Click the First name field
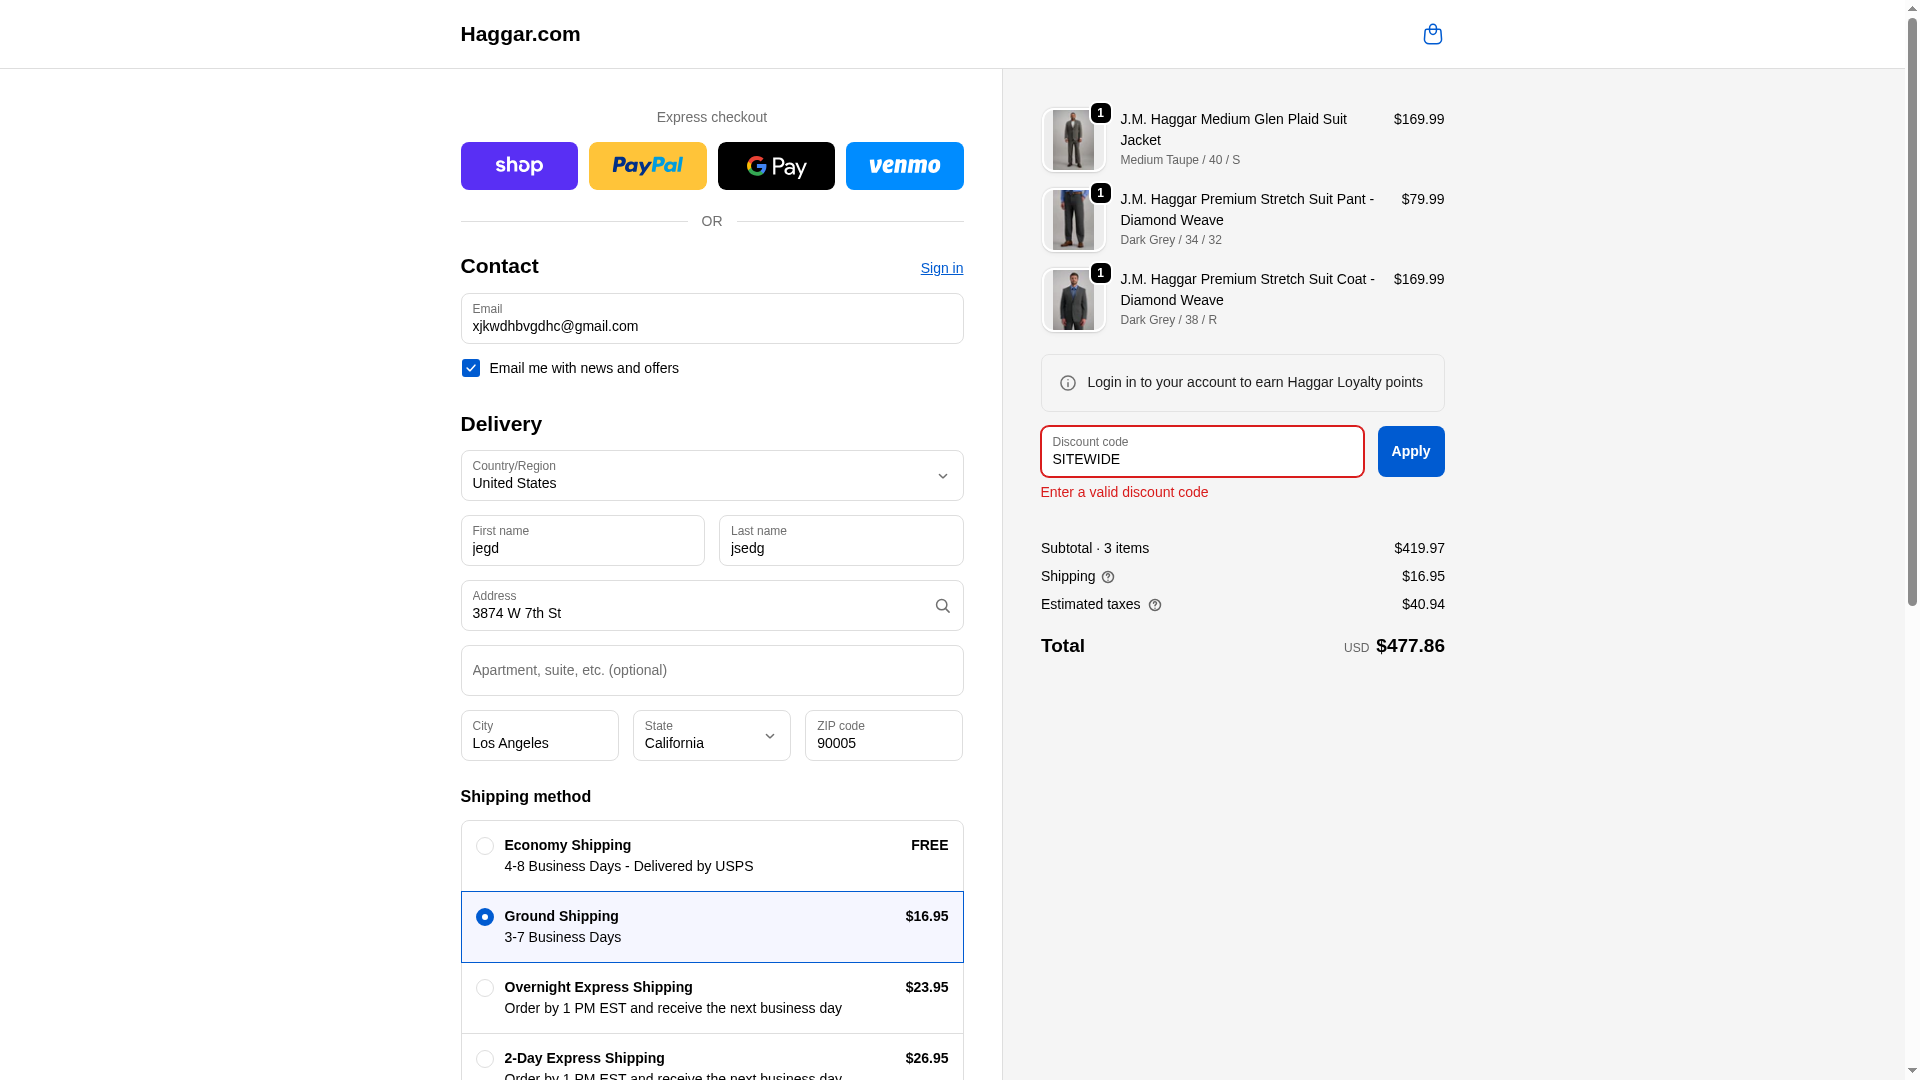 point(583,541)
